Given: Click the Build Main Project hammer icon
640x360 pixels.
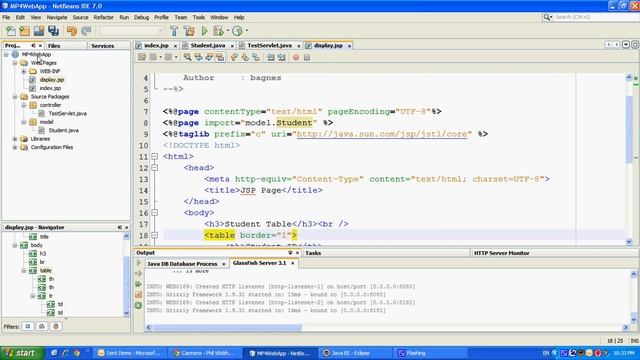Looking at the screenshot, I should click(174, 31).
